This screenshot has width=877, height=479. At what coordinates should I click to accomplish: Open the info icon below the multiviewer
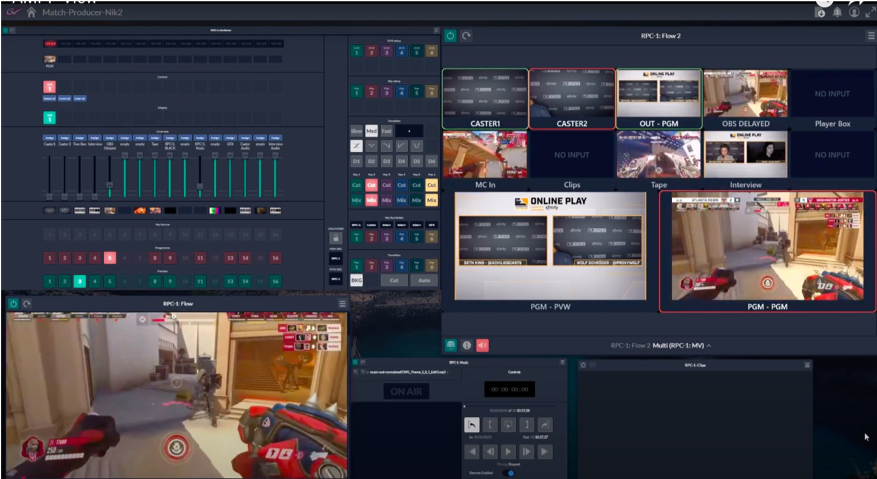pyautogui.click(x=466, y=345)
